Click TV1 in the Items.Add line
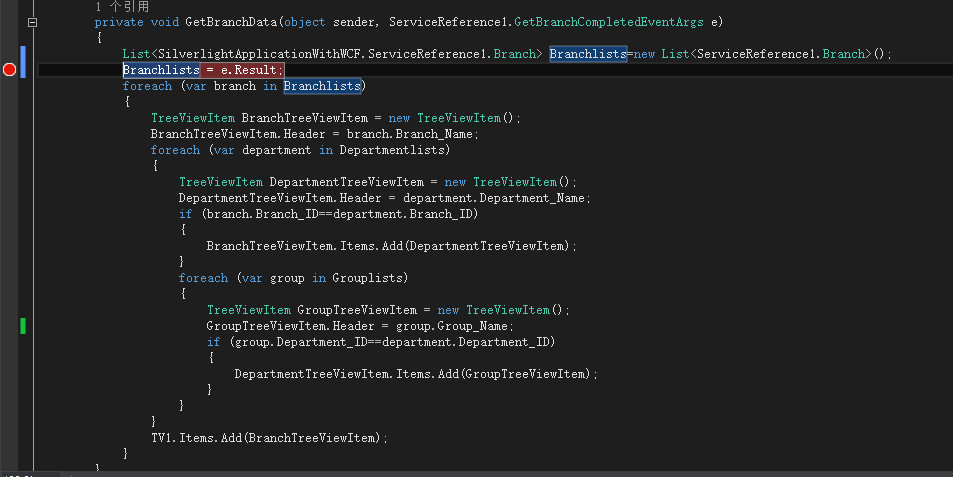This screenshot has height=477, width=953. click(x=162, y=438)
